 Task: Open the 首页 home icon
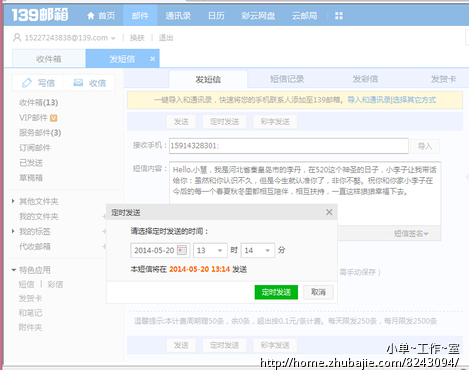(91, 16)
